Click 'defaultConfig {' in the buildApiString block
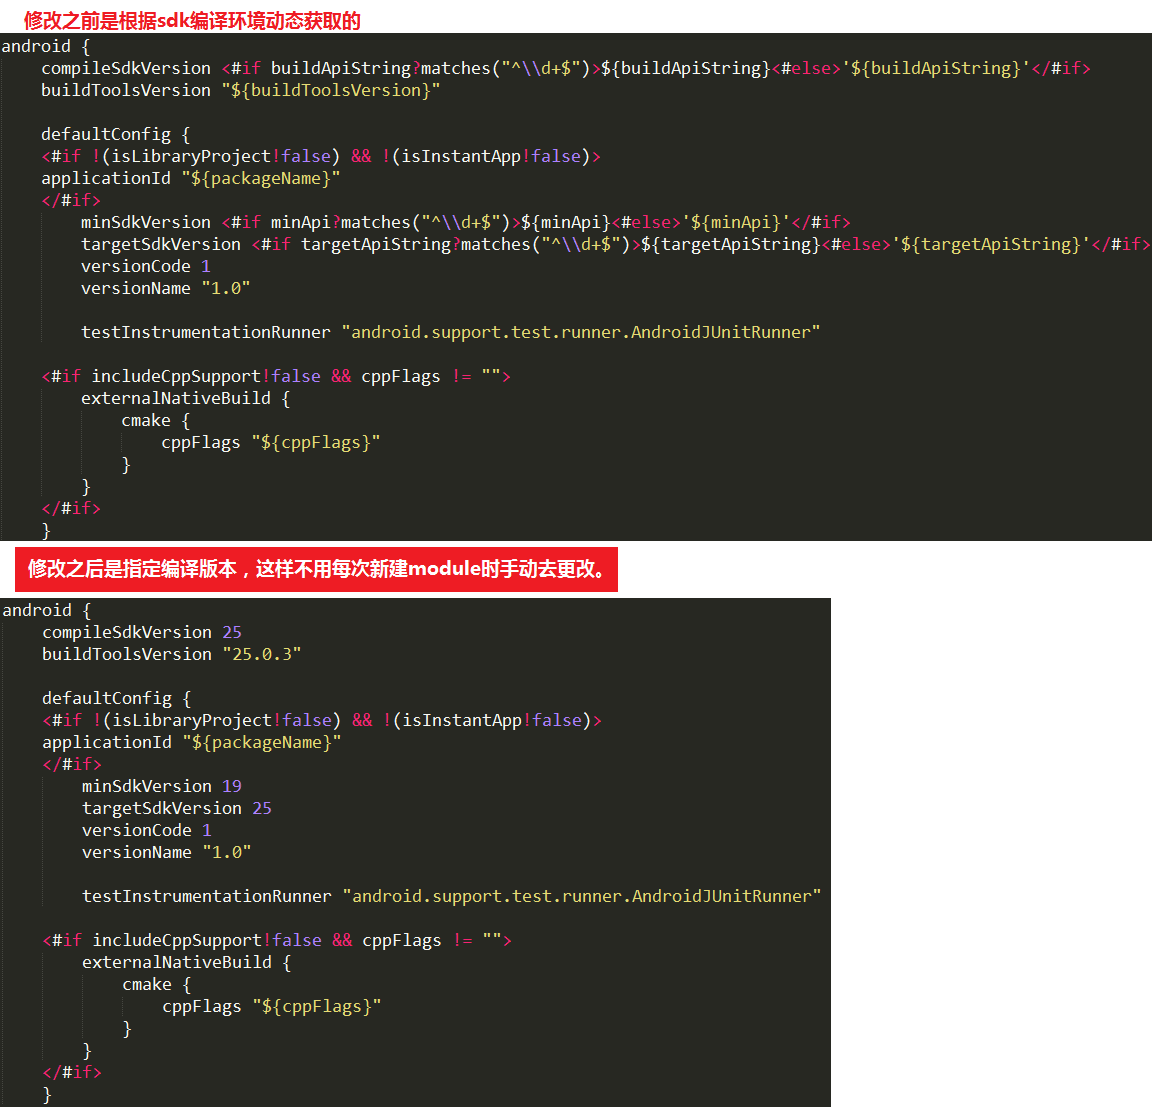 (115, 135)
